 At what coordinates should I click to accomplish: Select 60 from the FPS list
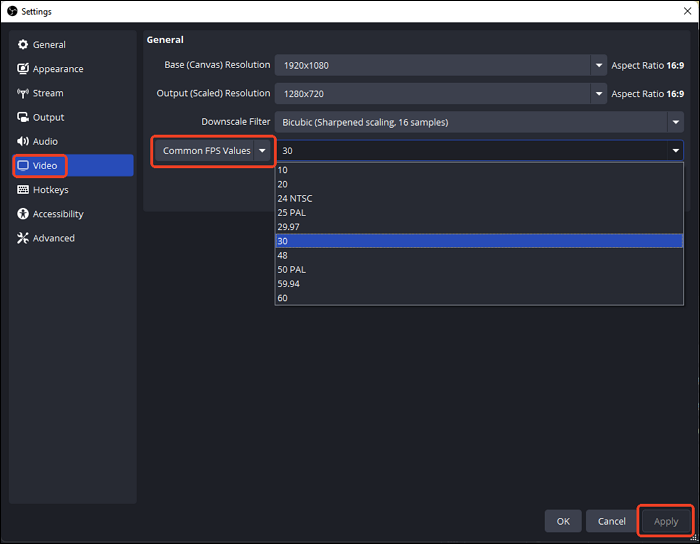click(x=283, y=298)
